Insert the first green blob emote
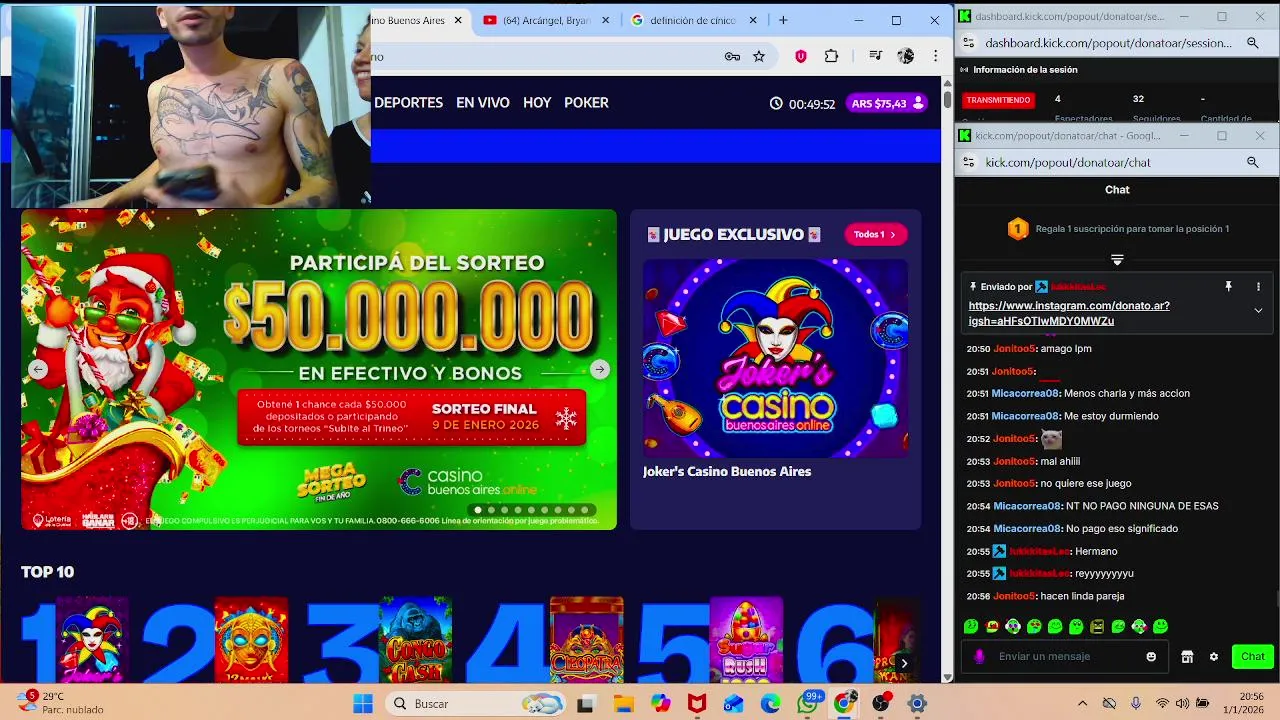 (970, 626)
